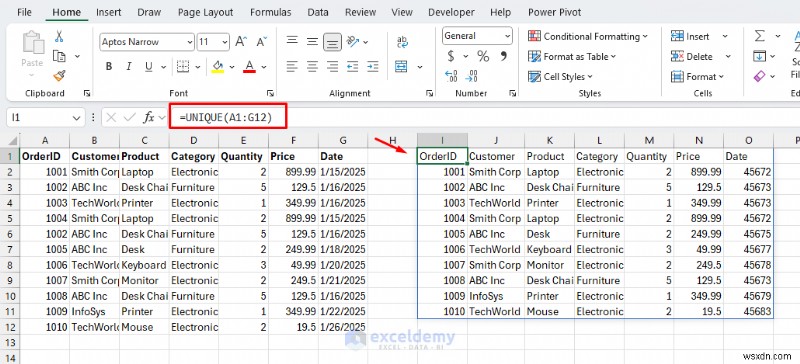Toggle Underline formatting
This screenshot has width=800, height=364.
(148, 66)
